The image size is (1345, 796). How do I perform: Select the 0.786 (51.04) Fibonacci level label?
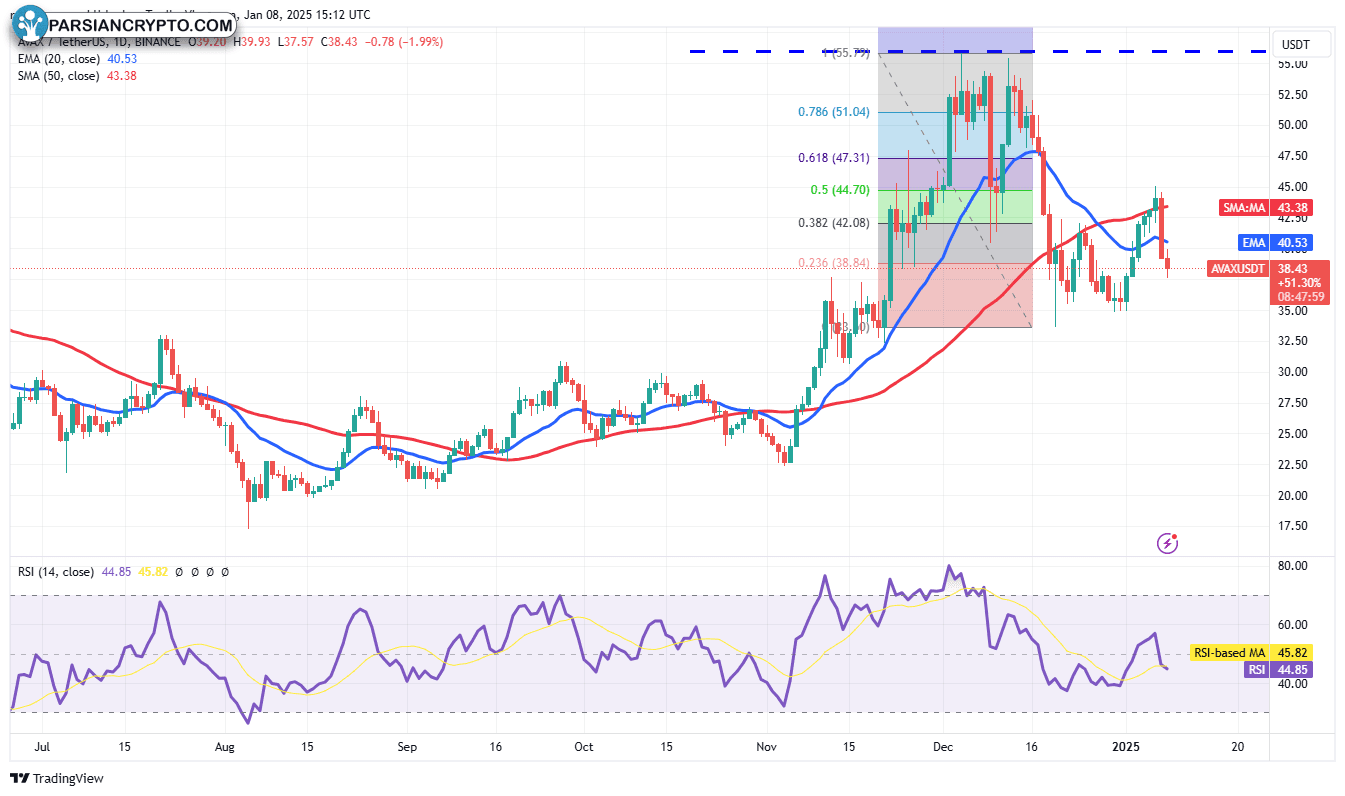pos(834,112)
